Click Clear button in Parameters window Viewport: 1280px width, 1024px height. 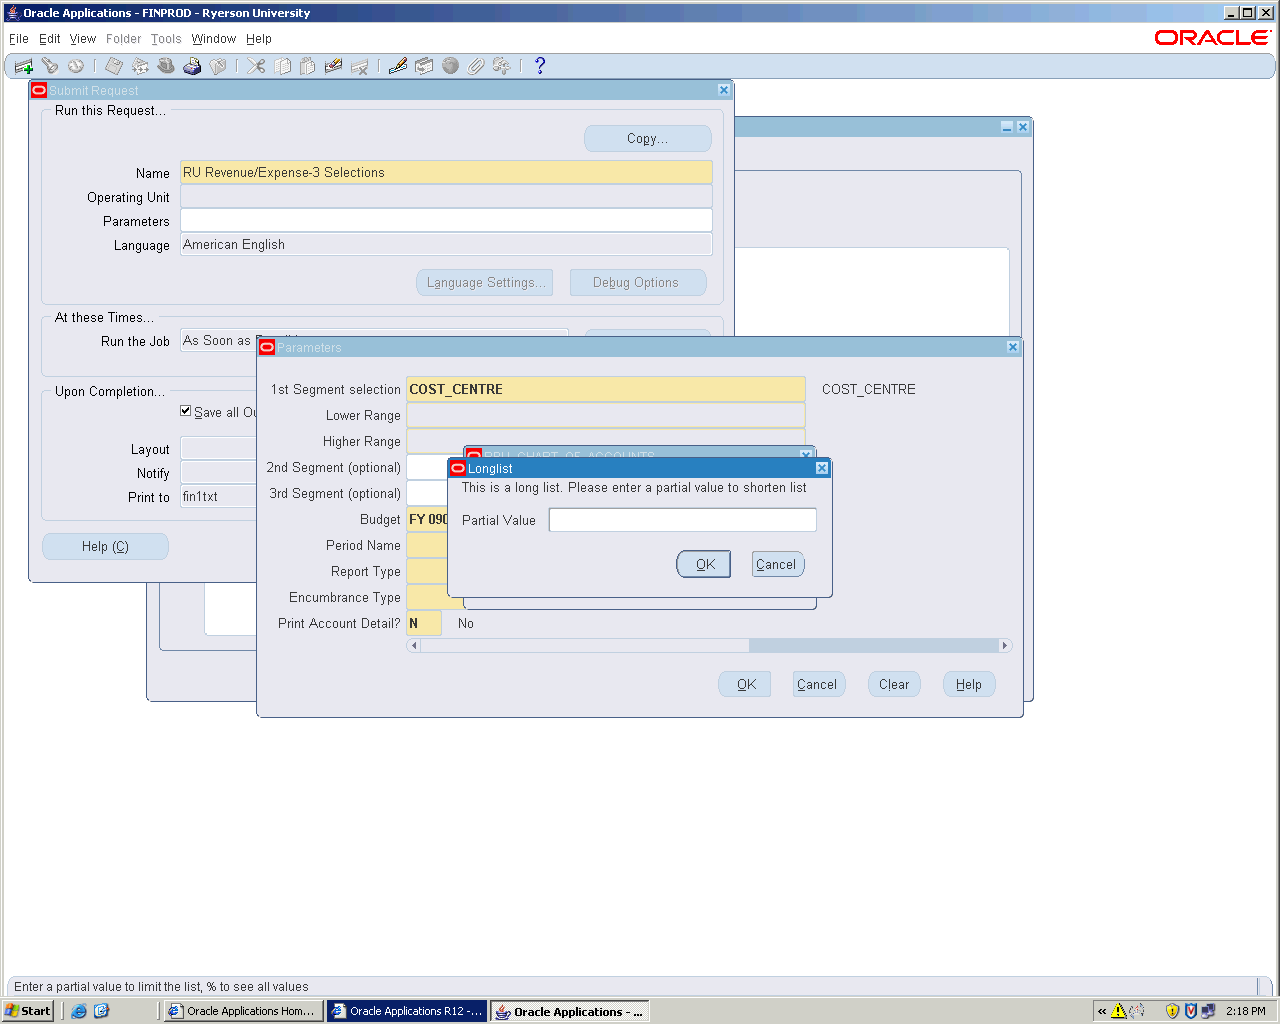point(894,684)
